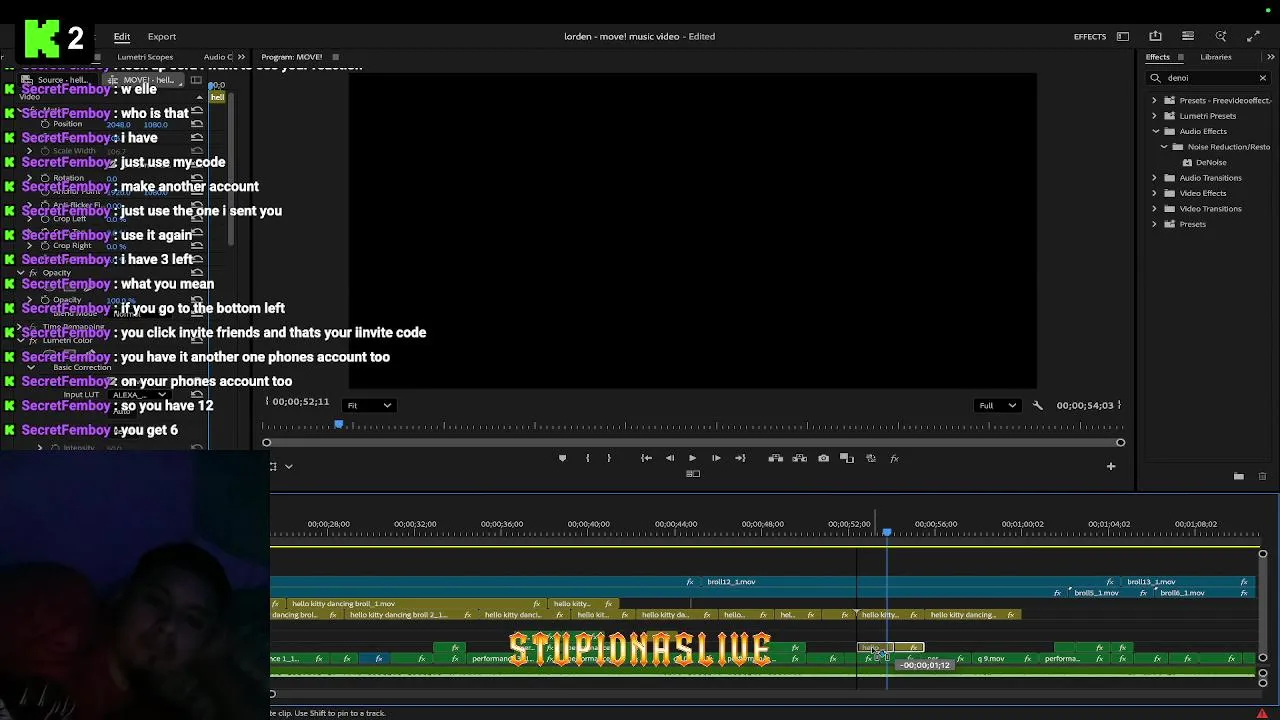The width and height of the screenshot is (1280, 720).
Task: Create new custom bin folder icon
Action: [1238, 476]
